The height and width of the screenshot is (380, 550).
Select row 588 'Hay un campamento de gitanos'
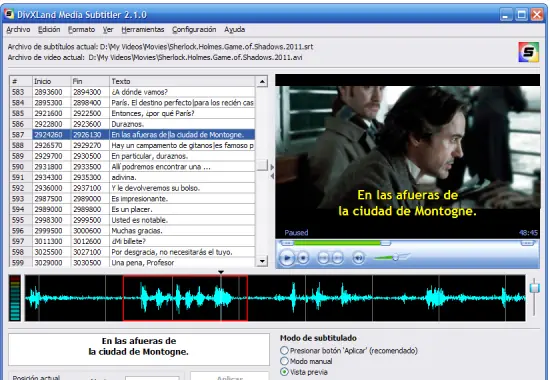click(132, 145)
